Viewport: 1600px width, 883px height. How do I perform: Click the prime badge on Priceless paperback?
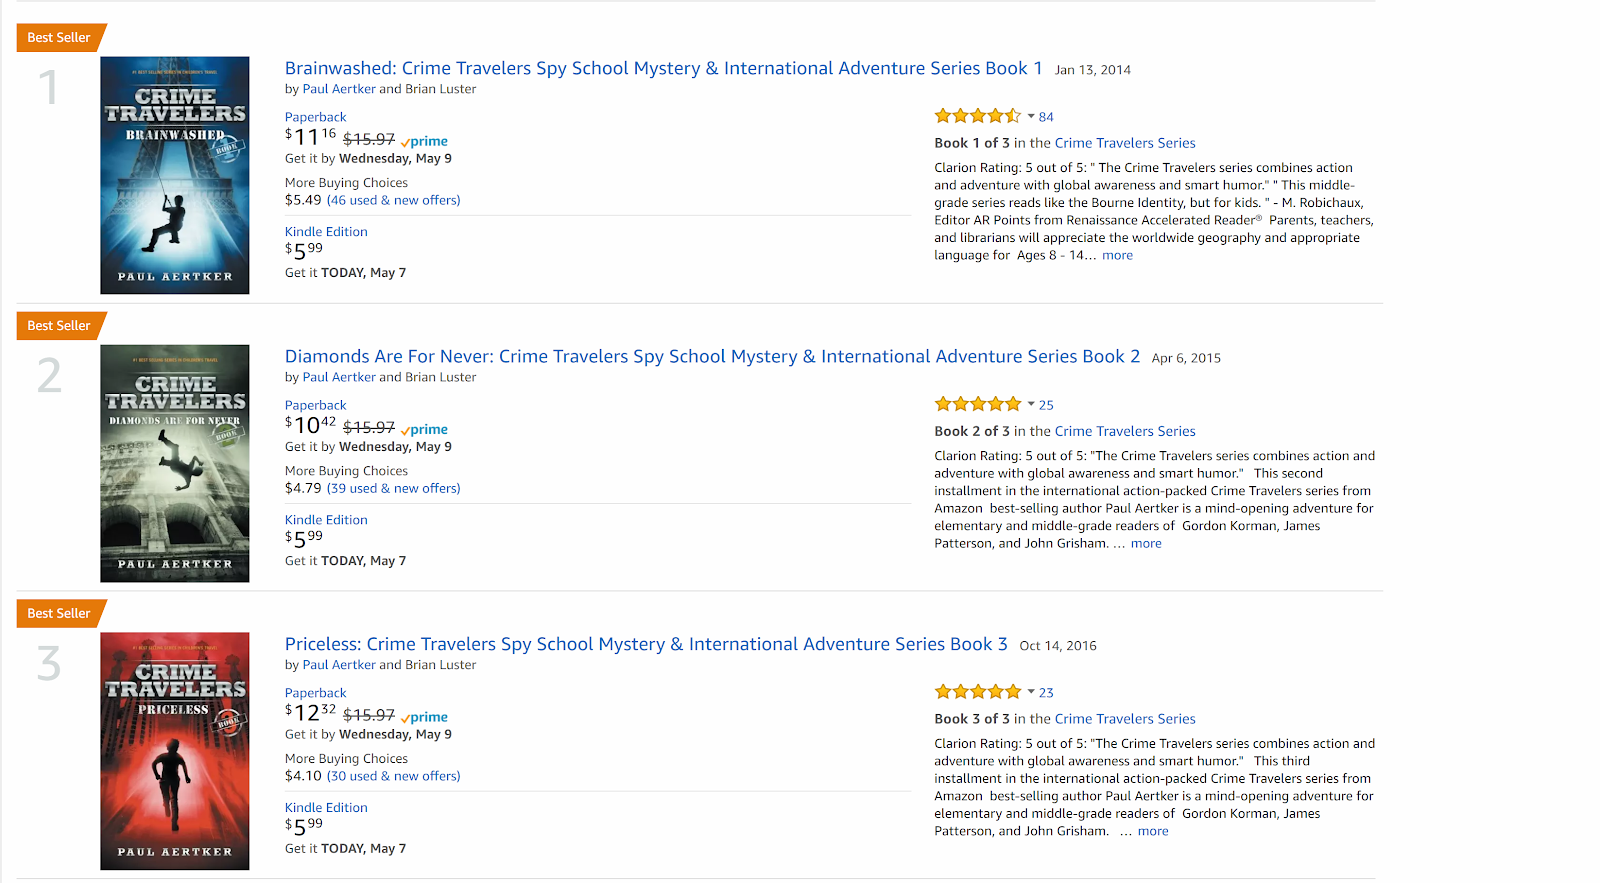tap(424, 717)
